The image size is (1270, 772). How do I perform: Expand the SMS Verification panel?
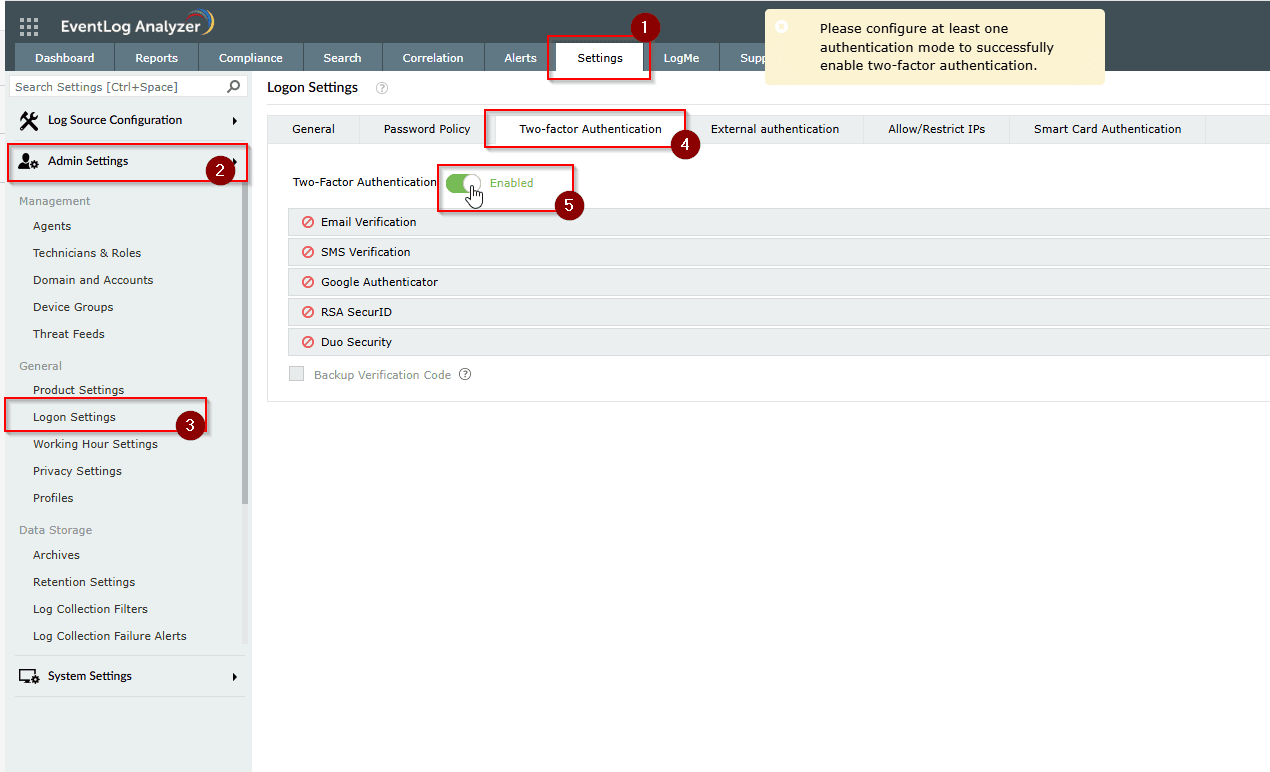click(778, 252)
